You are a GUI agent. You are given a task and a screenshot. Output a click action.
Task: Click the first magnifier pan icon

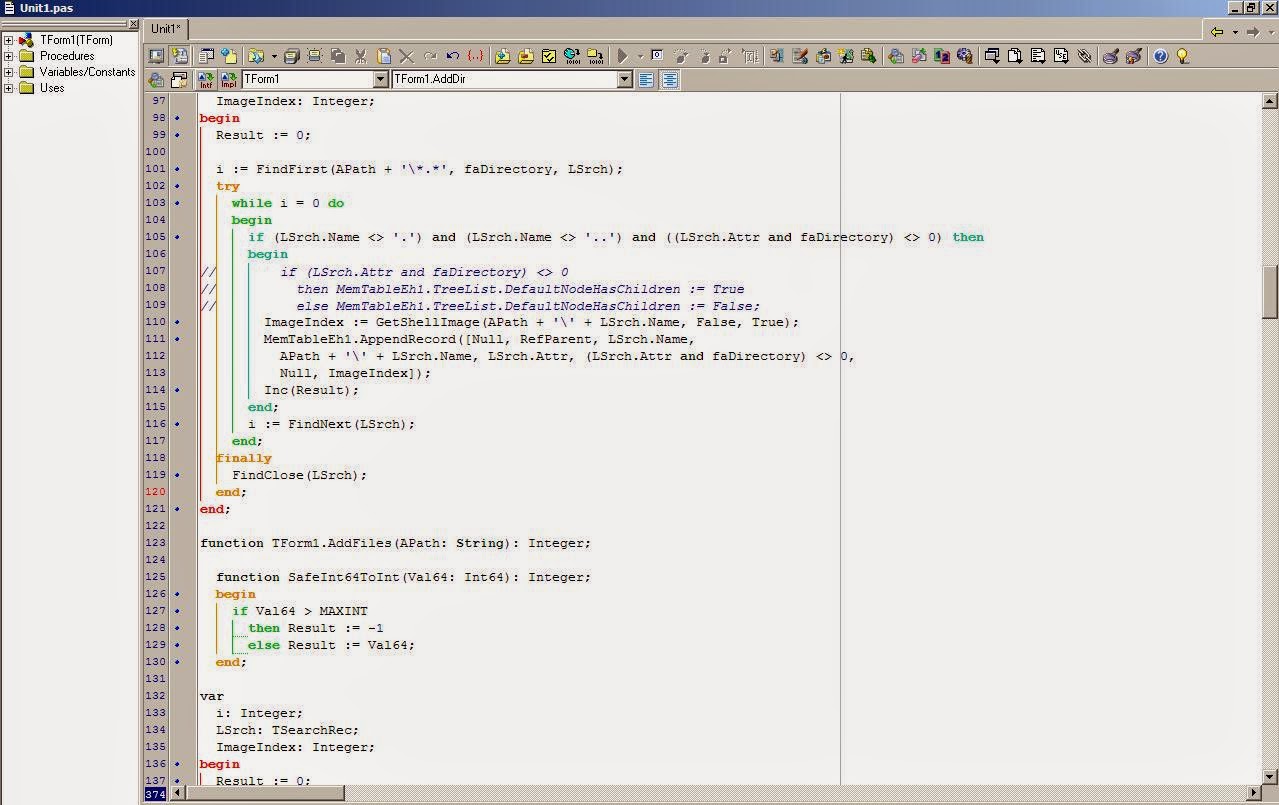[1111, 56]
